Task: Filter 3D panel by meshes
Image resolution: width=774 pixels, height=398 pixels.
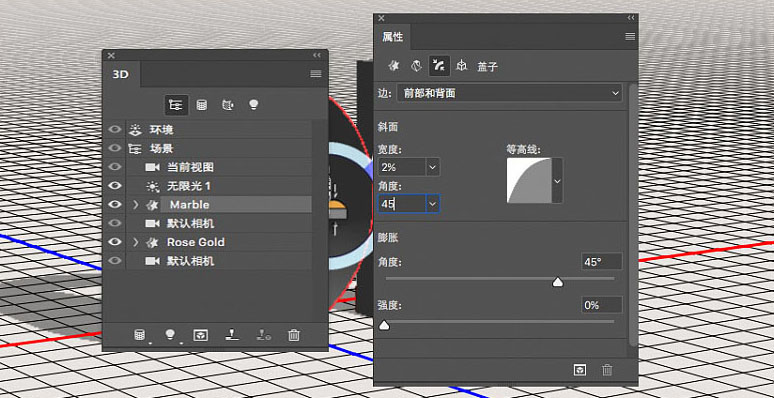Action: tap(202, 105)
